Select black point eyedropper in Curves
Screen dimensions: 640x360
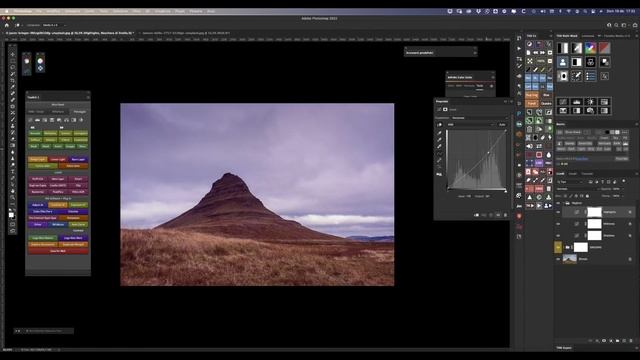click(x=440, y=133)
